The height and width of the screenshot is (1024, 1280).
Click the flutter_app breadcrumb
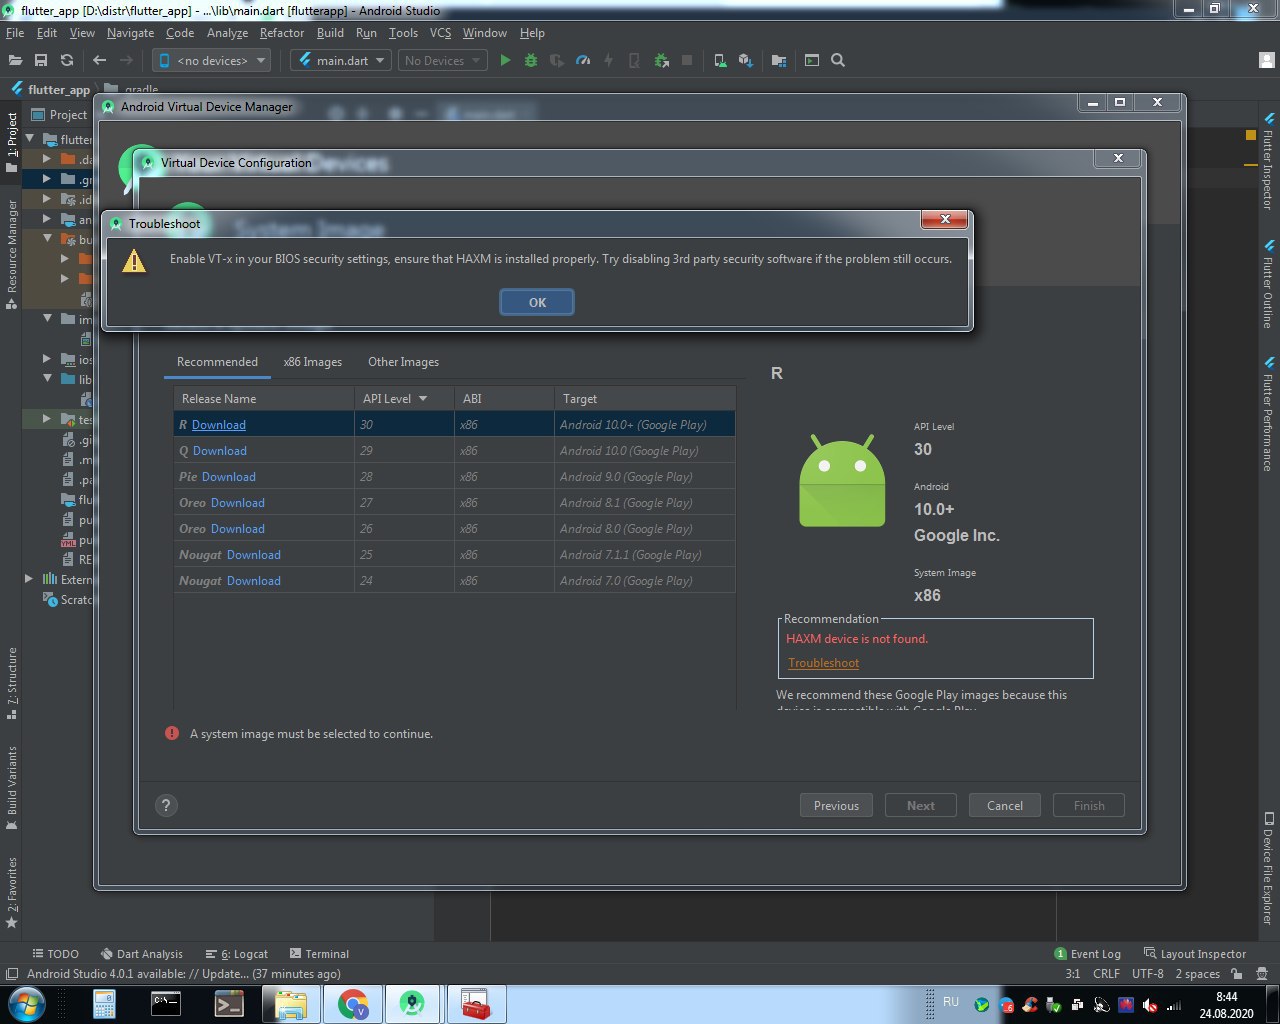pyautogui.click(x=50, y=89)
